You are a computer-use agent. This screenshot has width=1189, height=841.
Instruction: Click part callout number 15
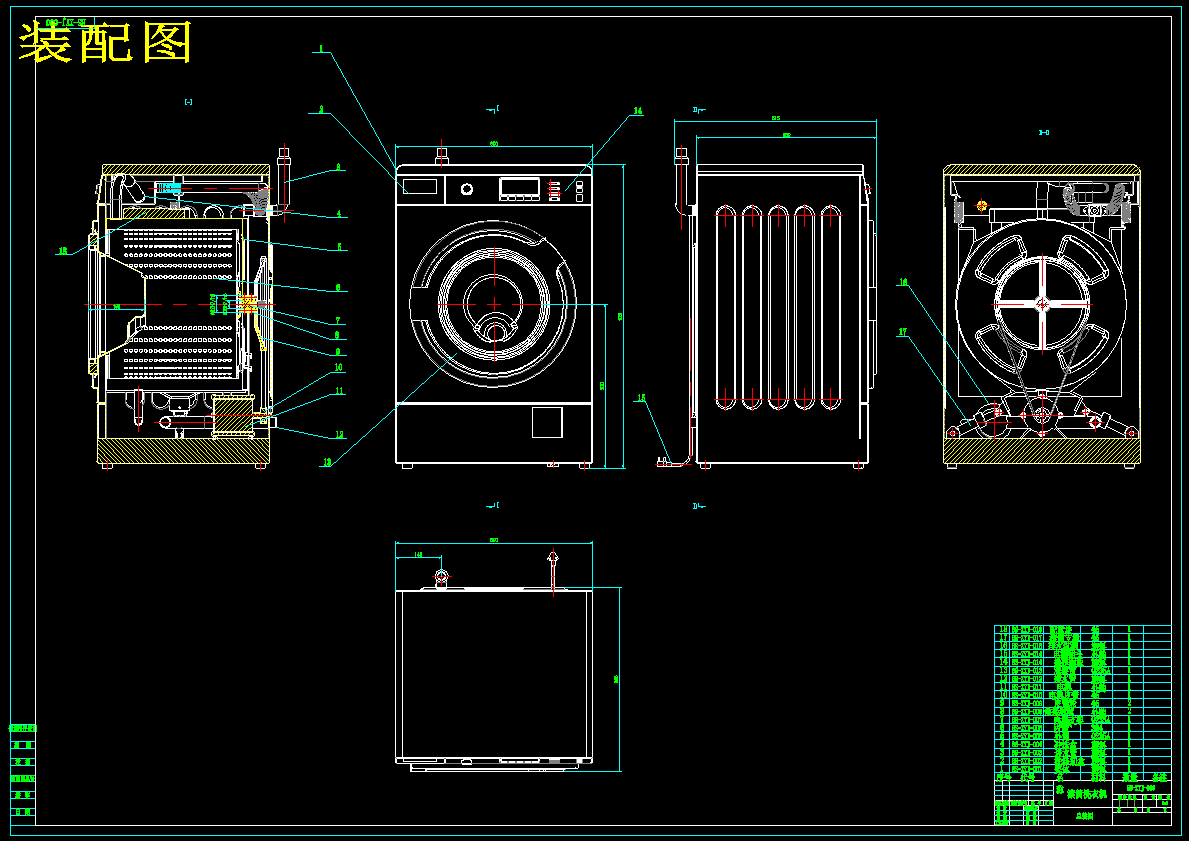coord(641,397)
